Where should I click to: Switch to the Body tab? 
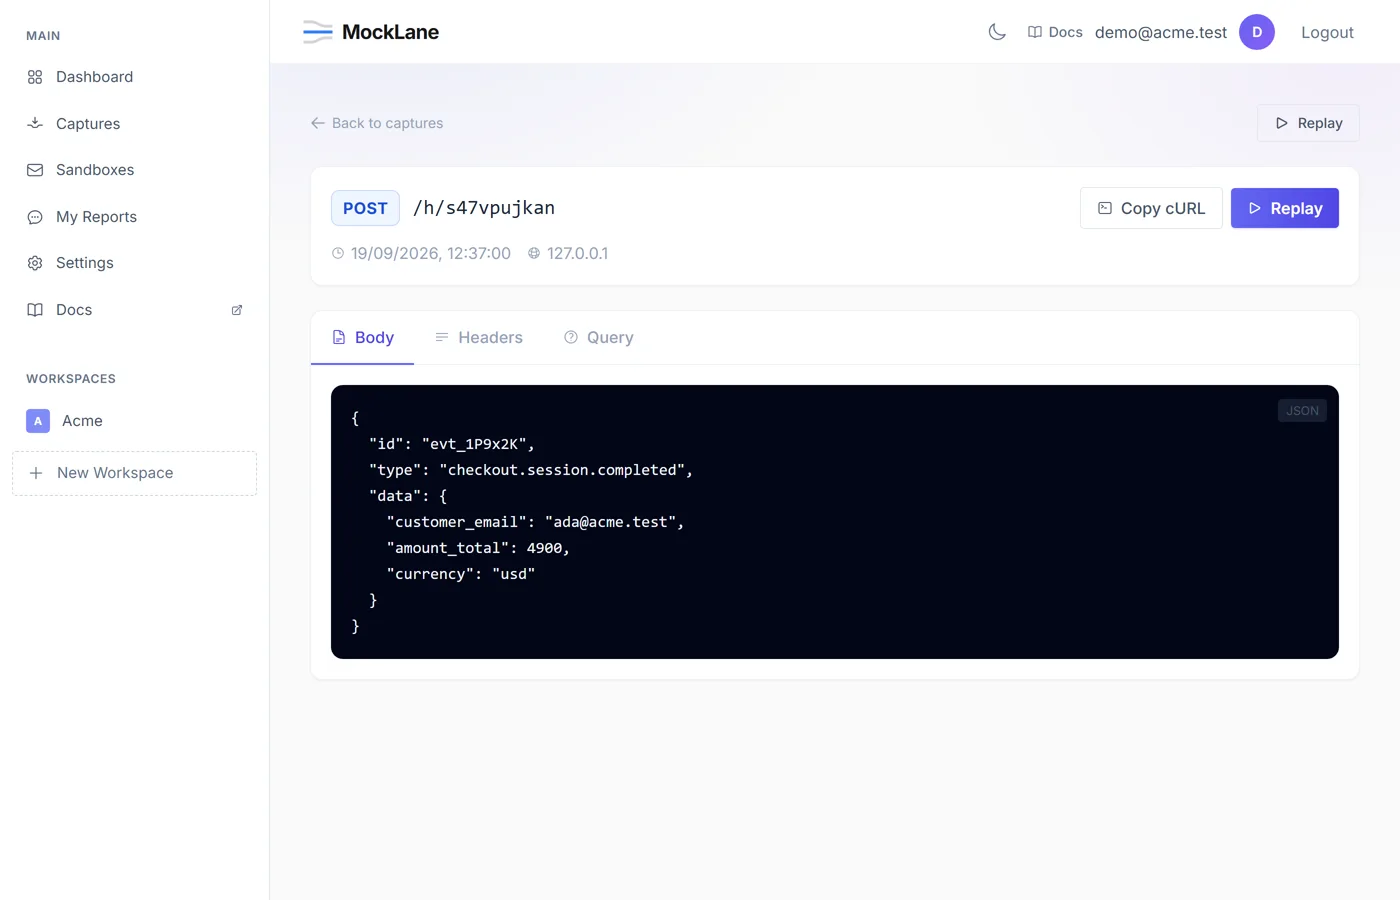click(x=362, y=338)
